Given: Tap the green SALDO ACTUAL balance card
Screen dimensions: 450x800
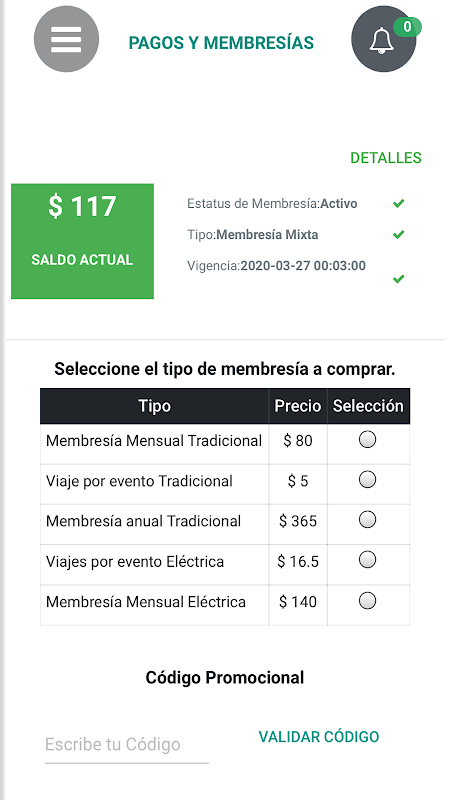Looking at the screenshot, I should point(82,241).
